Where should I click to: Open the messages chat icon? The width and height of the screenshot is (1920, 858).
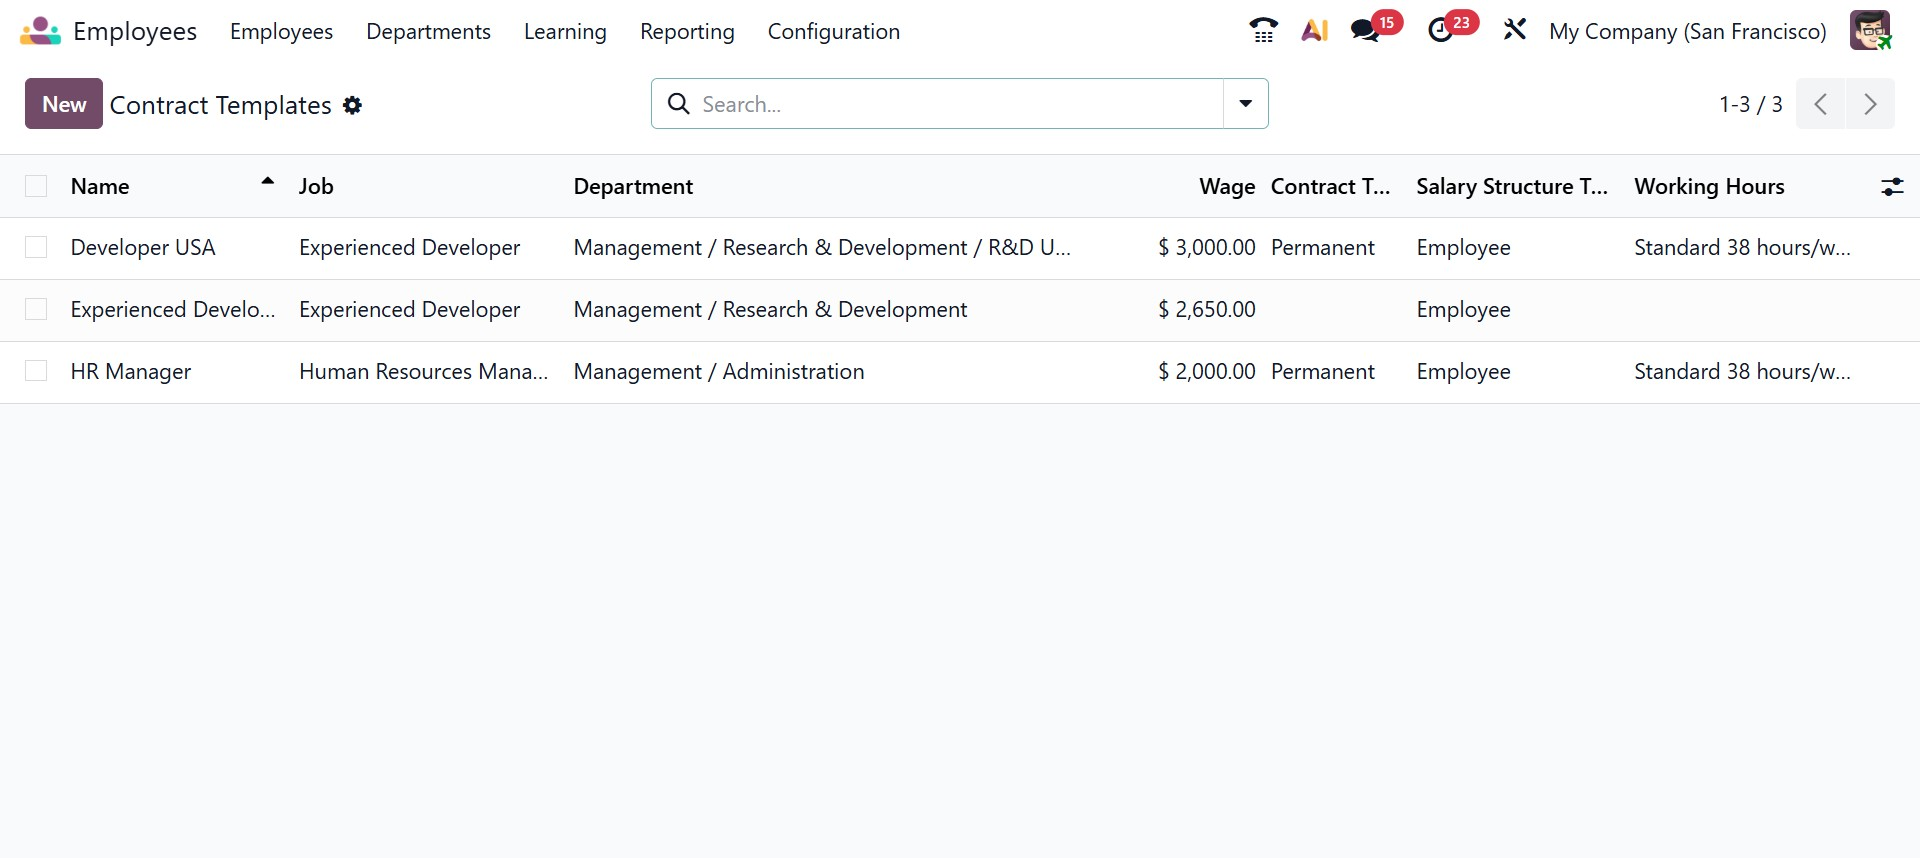click(x=1365, y=31)
